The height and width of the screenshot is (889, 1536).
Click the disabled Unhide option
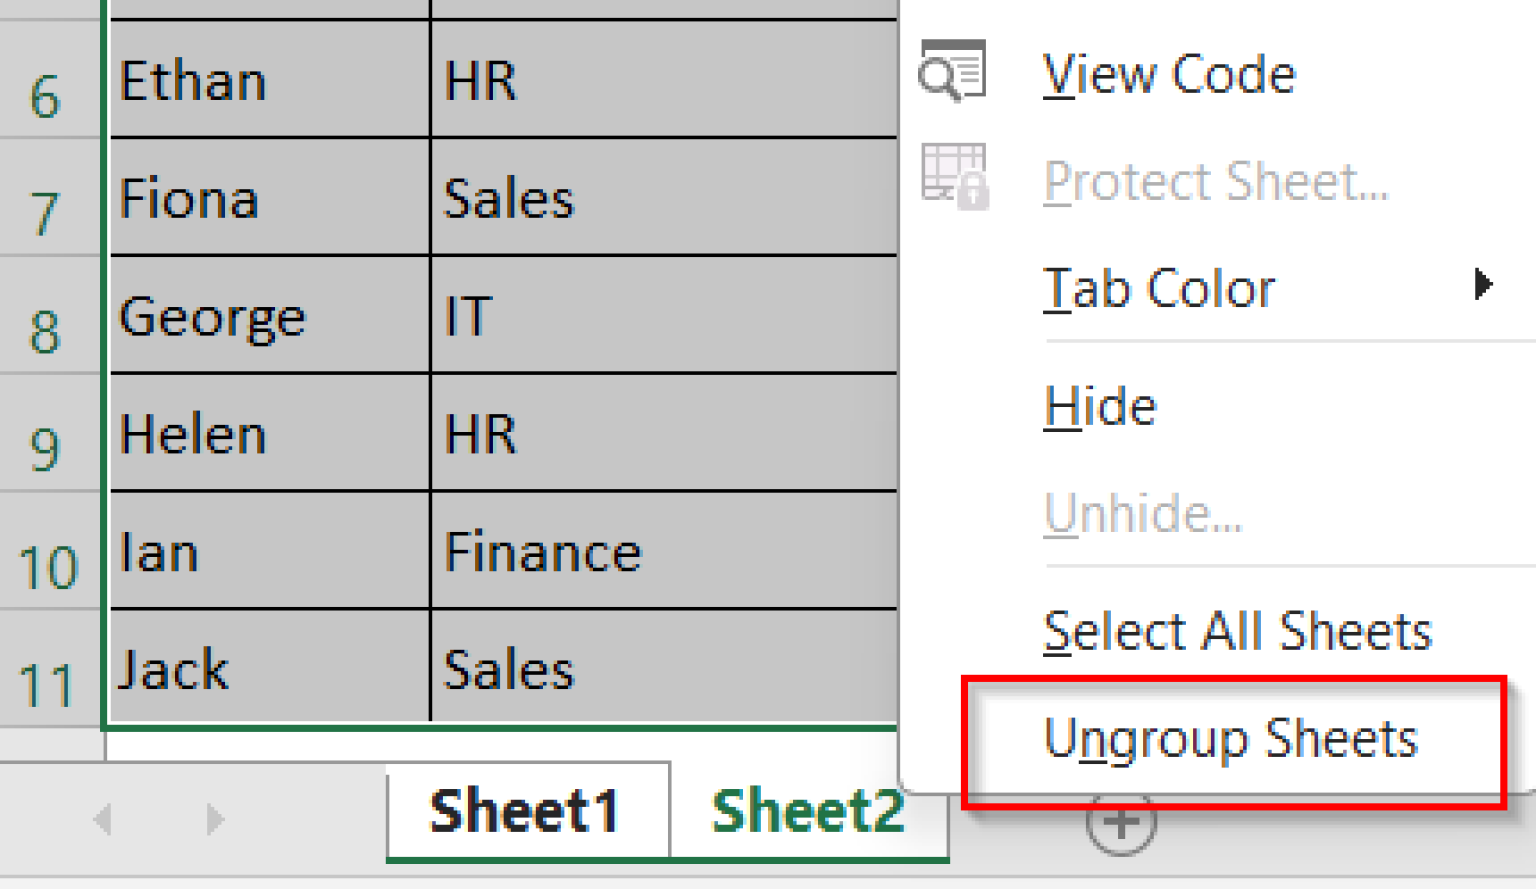click(x=1143, y=512)
